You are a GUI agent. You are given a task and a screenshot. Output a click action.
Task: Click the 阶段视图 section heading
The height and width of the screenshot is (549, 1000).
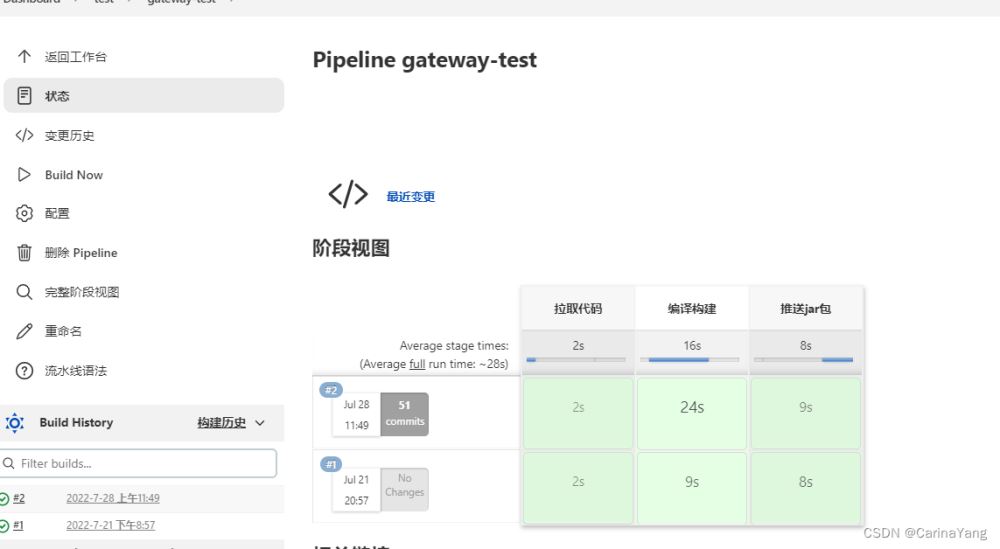(x=351, y=248)
